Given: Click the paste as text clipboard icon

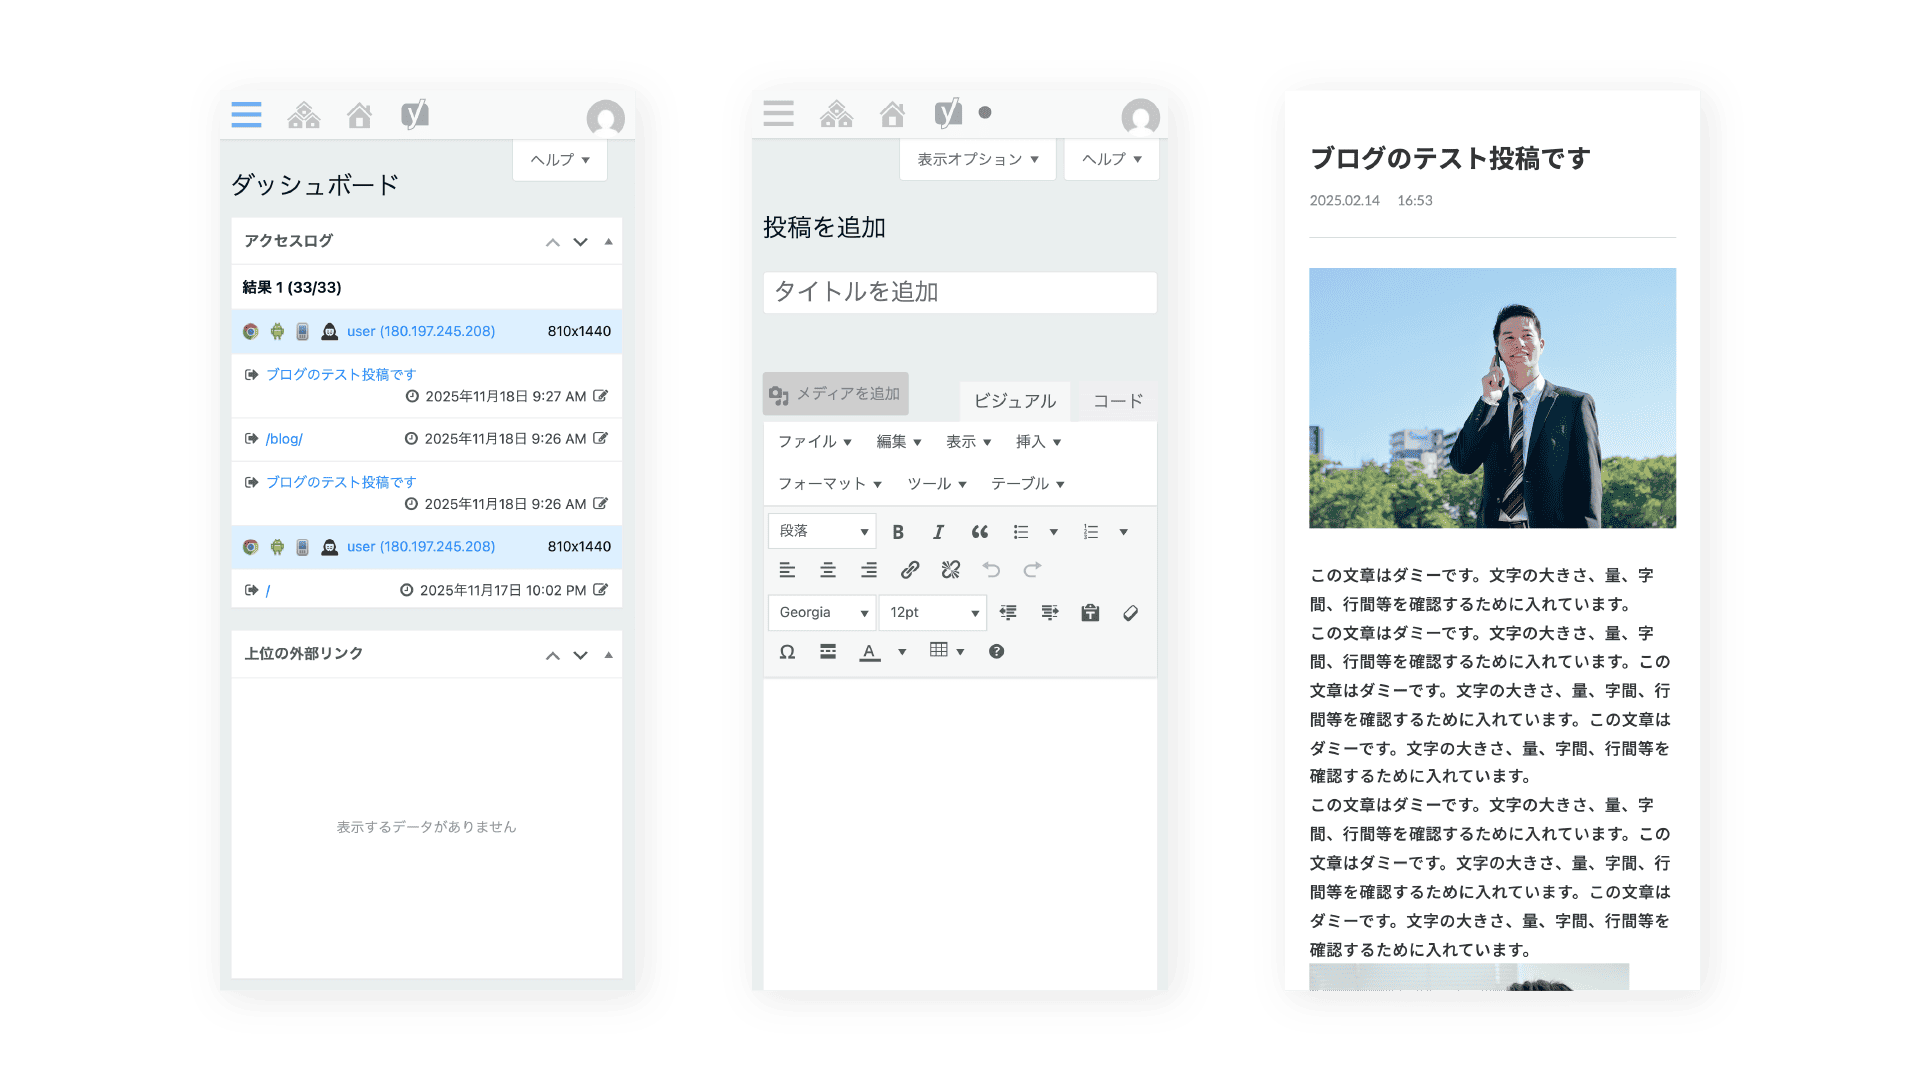Looking at the screenshot, I should tap(1090, 613).
